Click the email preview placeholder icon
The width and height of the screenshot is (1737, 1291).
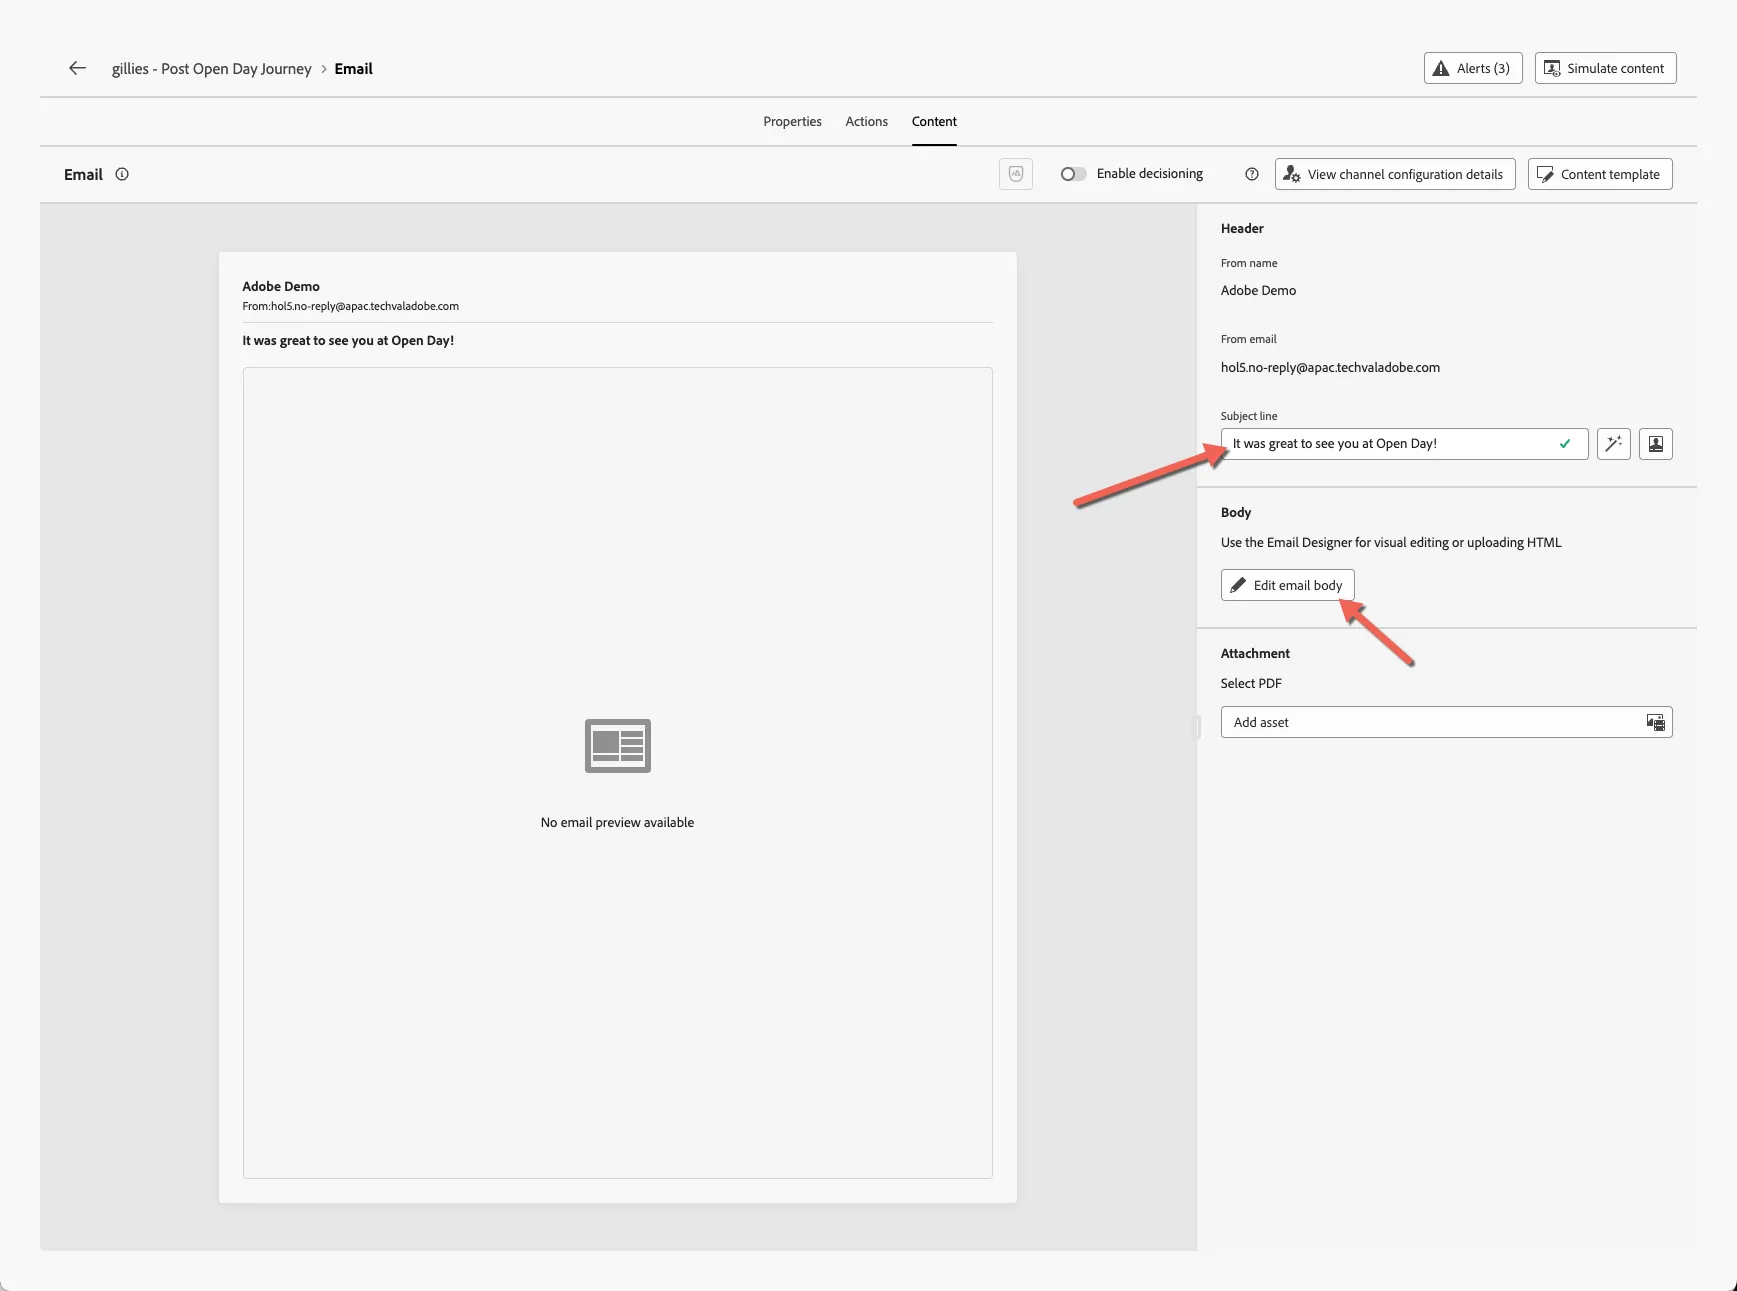click(x=617, y=746)
